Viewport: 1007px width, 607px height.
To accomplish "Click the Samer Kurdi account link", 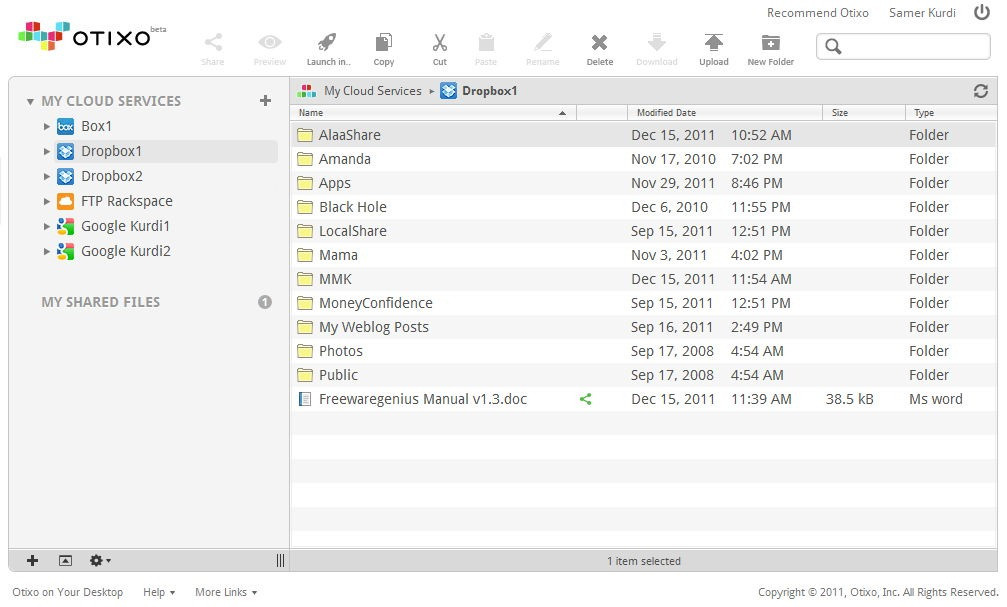I will (x=922, y=13).
